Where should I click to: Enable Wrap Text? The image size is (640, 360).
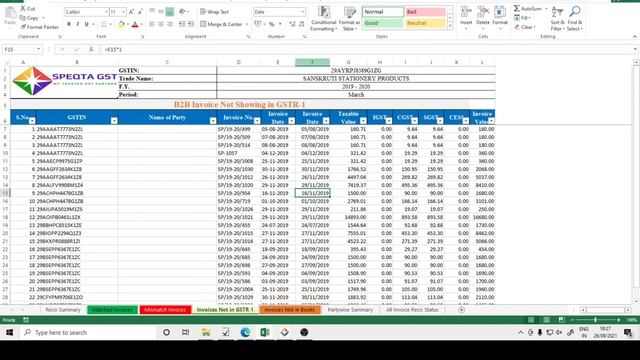[215, 12]
